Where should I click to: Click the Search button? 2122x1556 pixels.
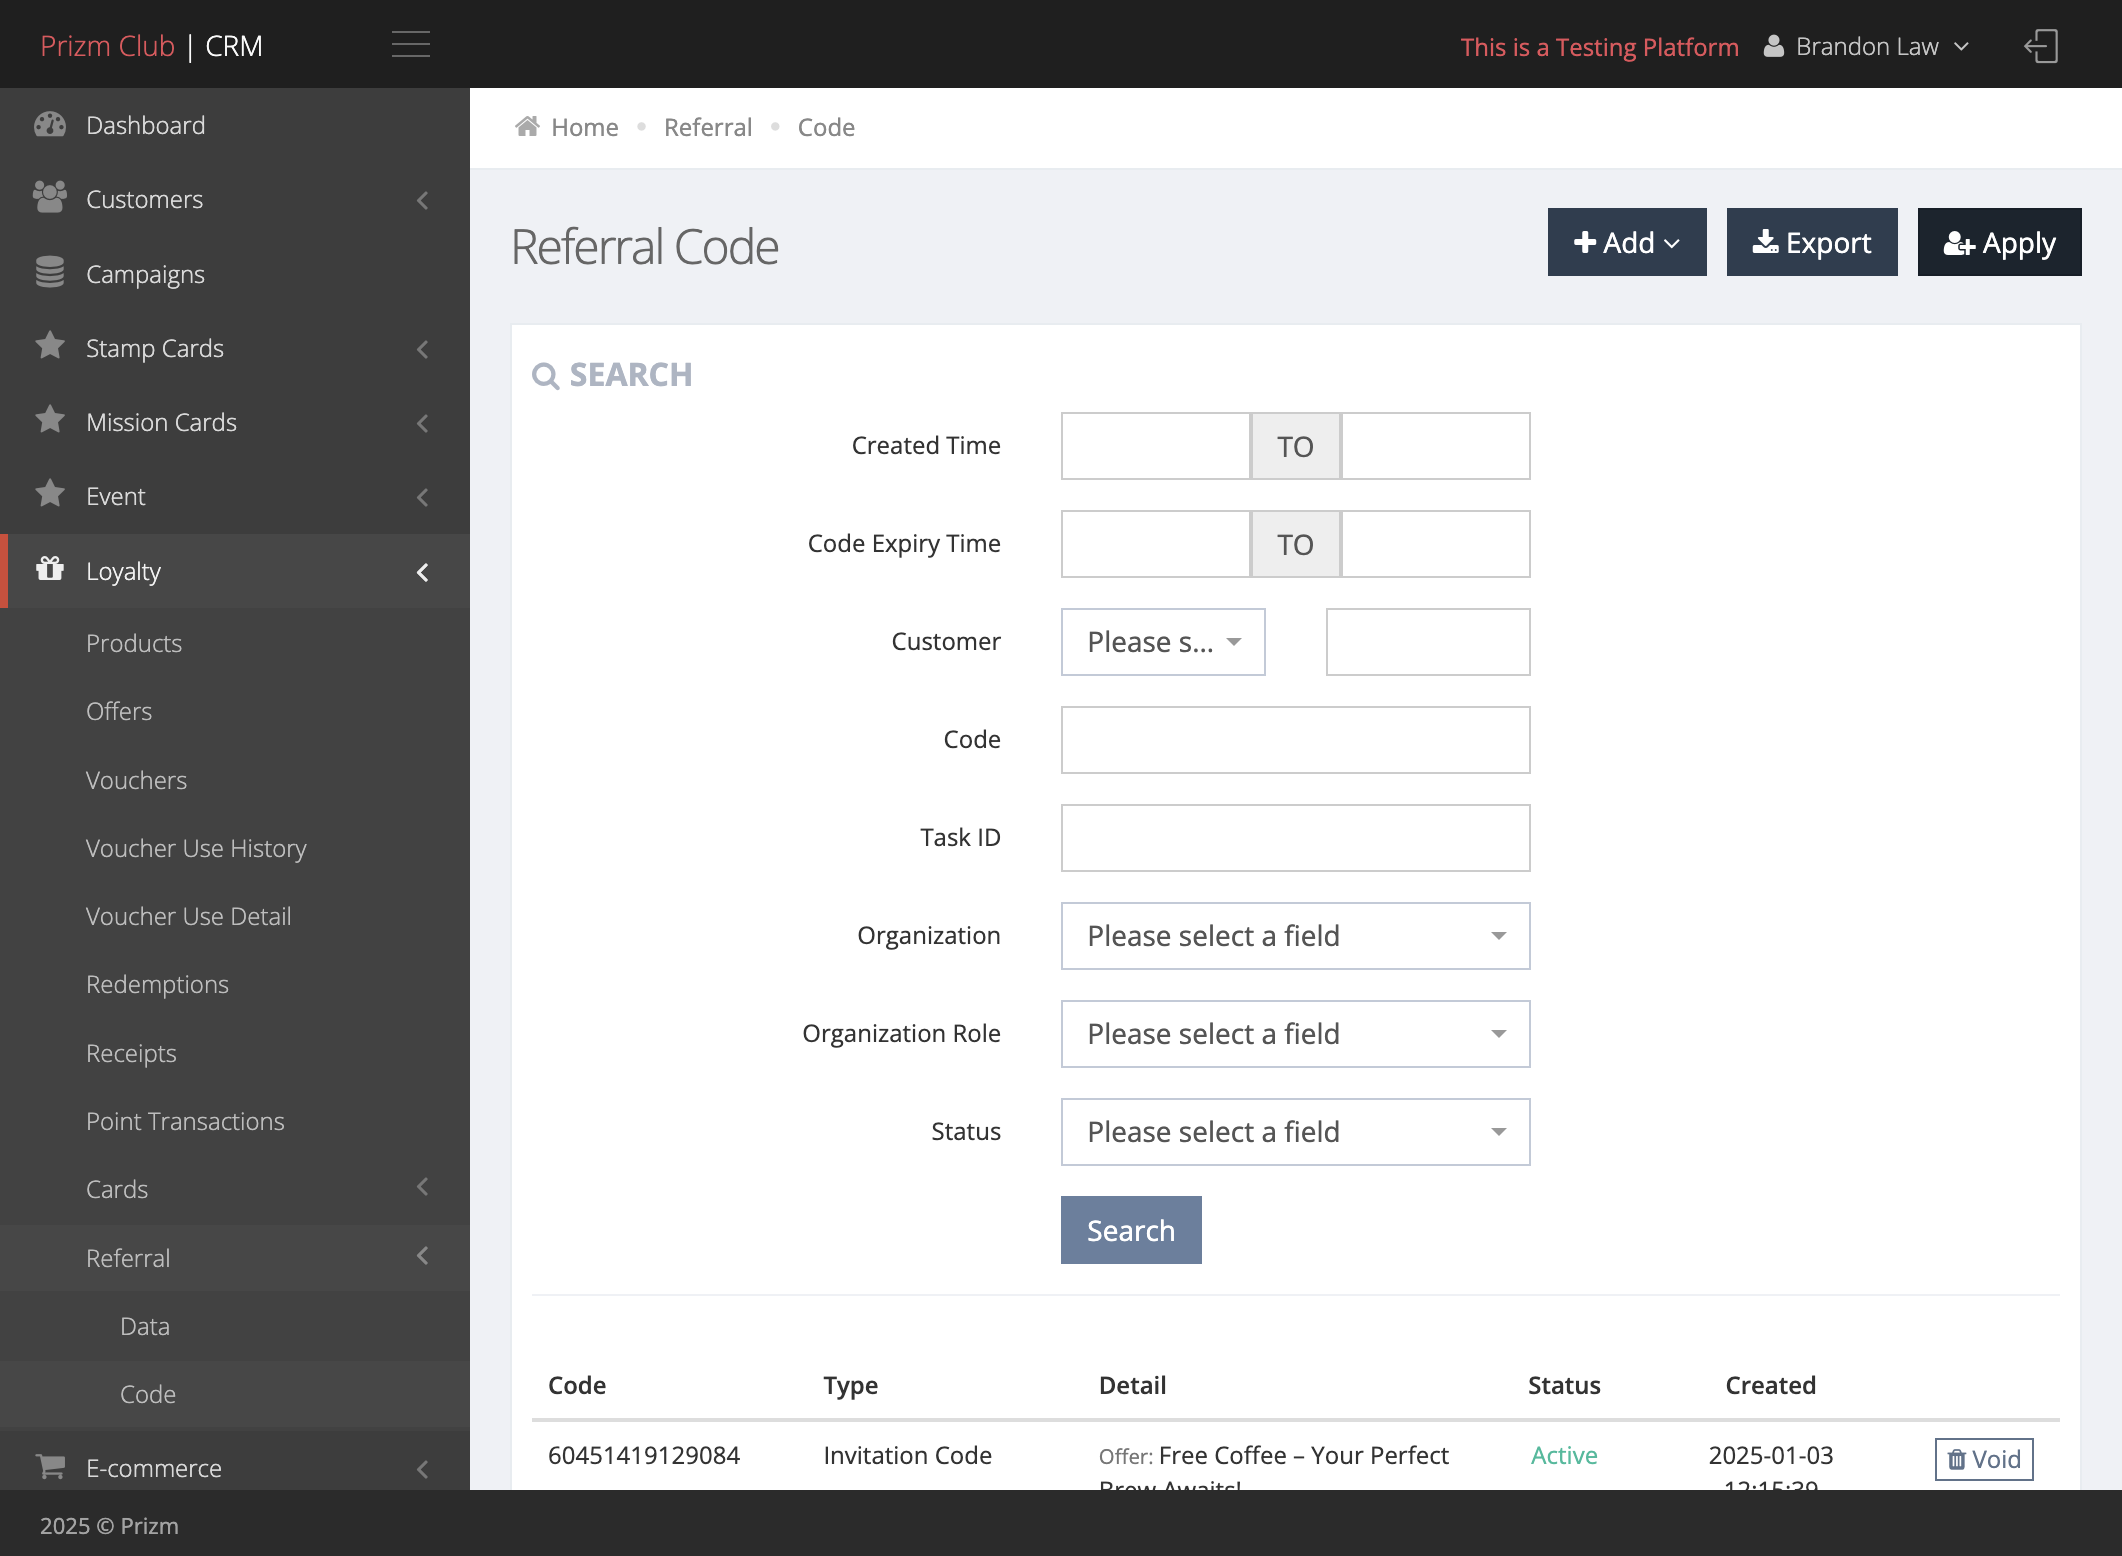tap(1131, 1230)
